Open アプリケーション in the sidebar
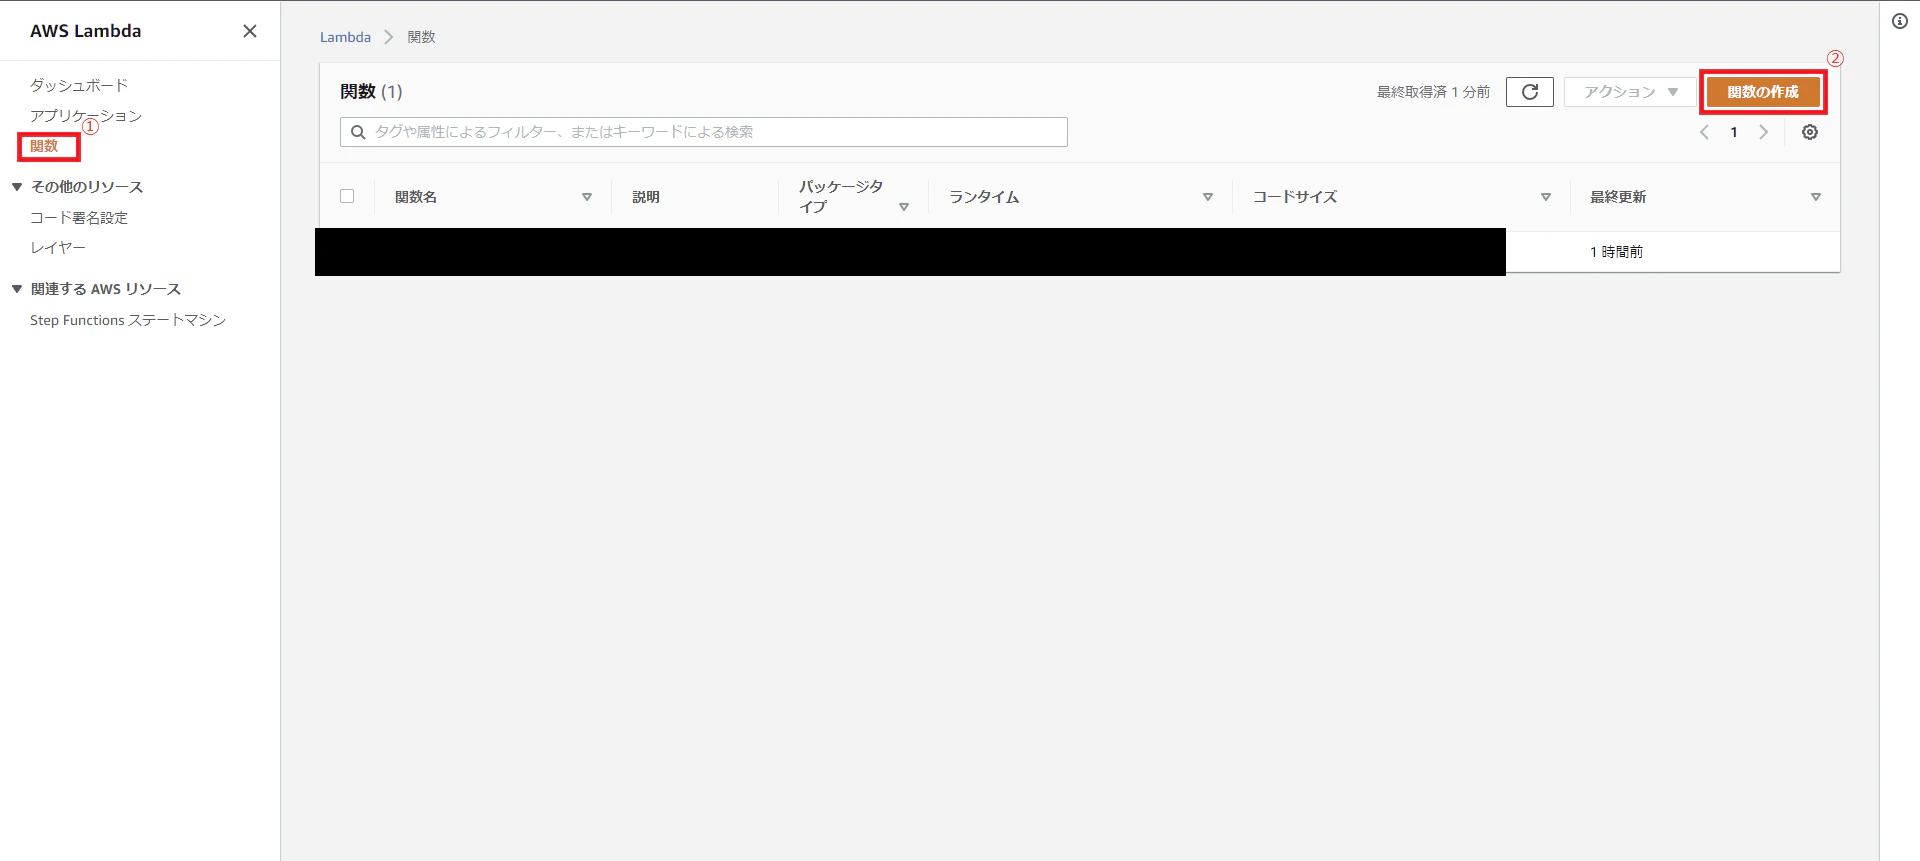This screenshot has width=1920, height=861. (x=86, y=116)
